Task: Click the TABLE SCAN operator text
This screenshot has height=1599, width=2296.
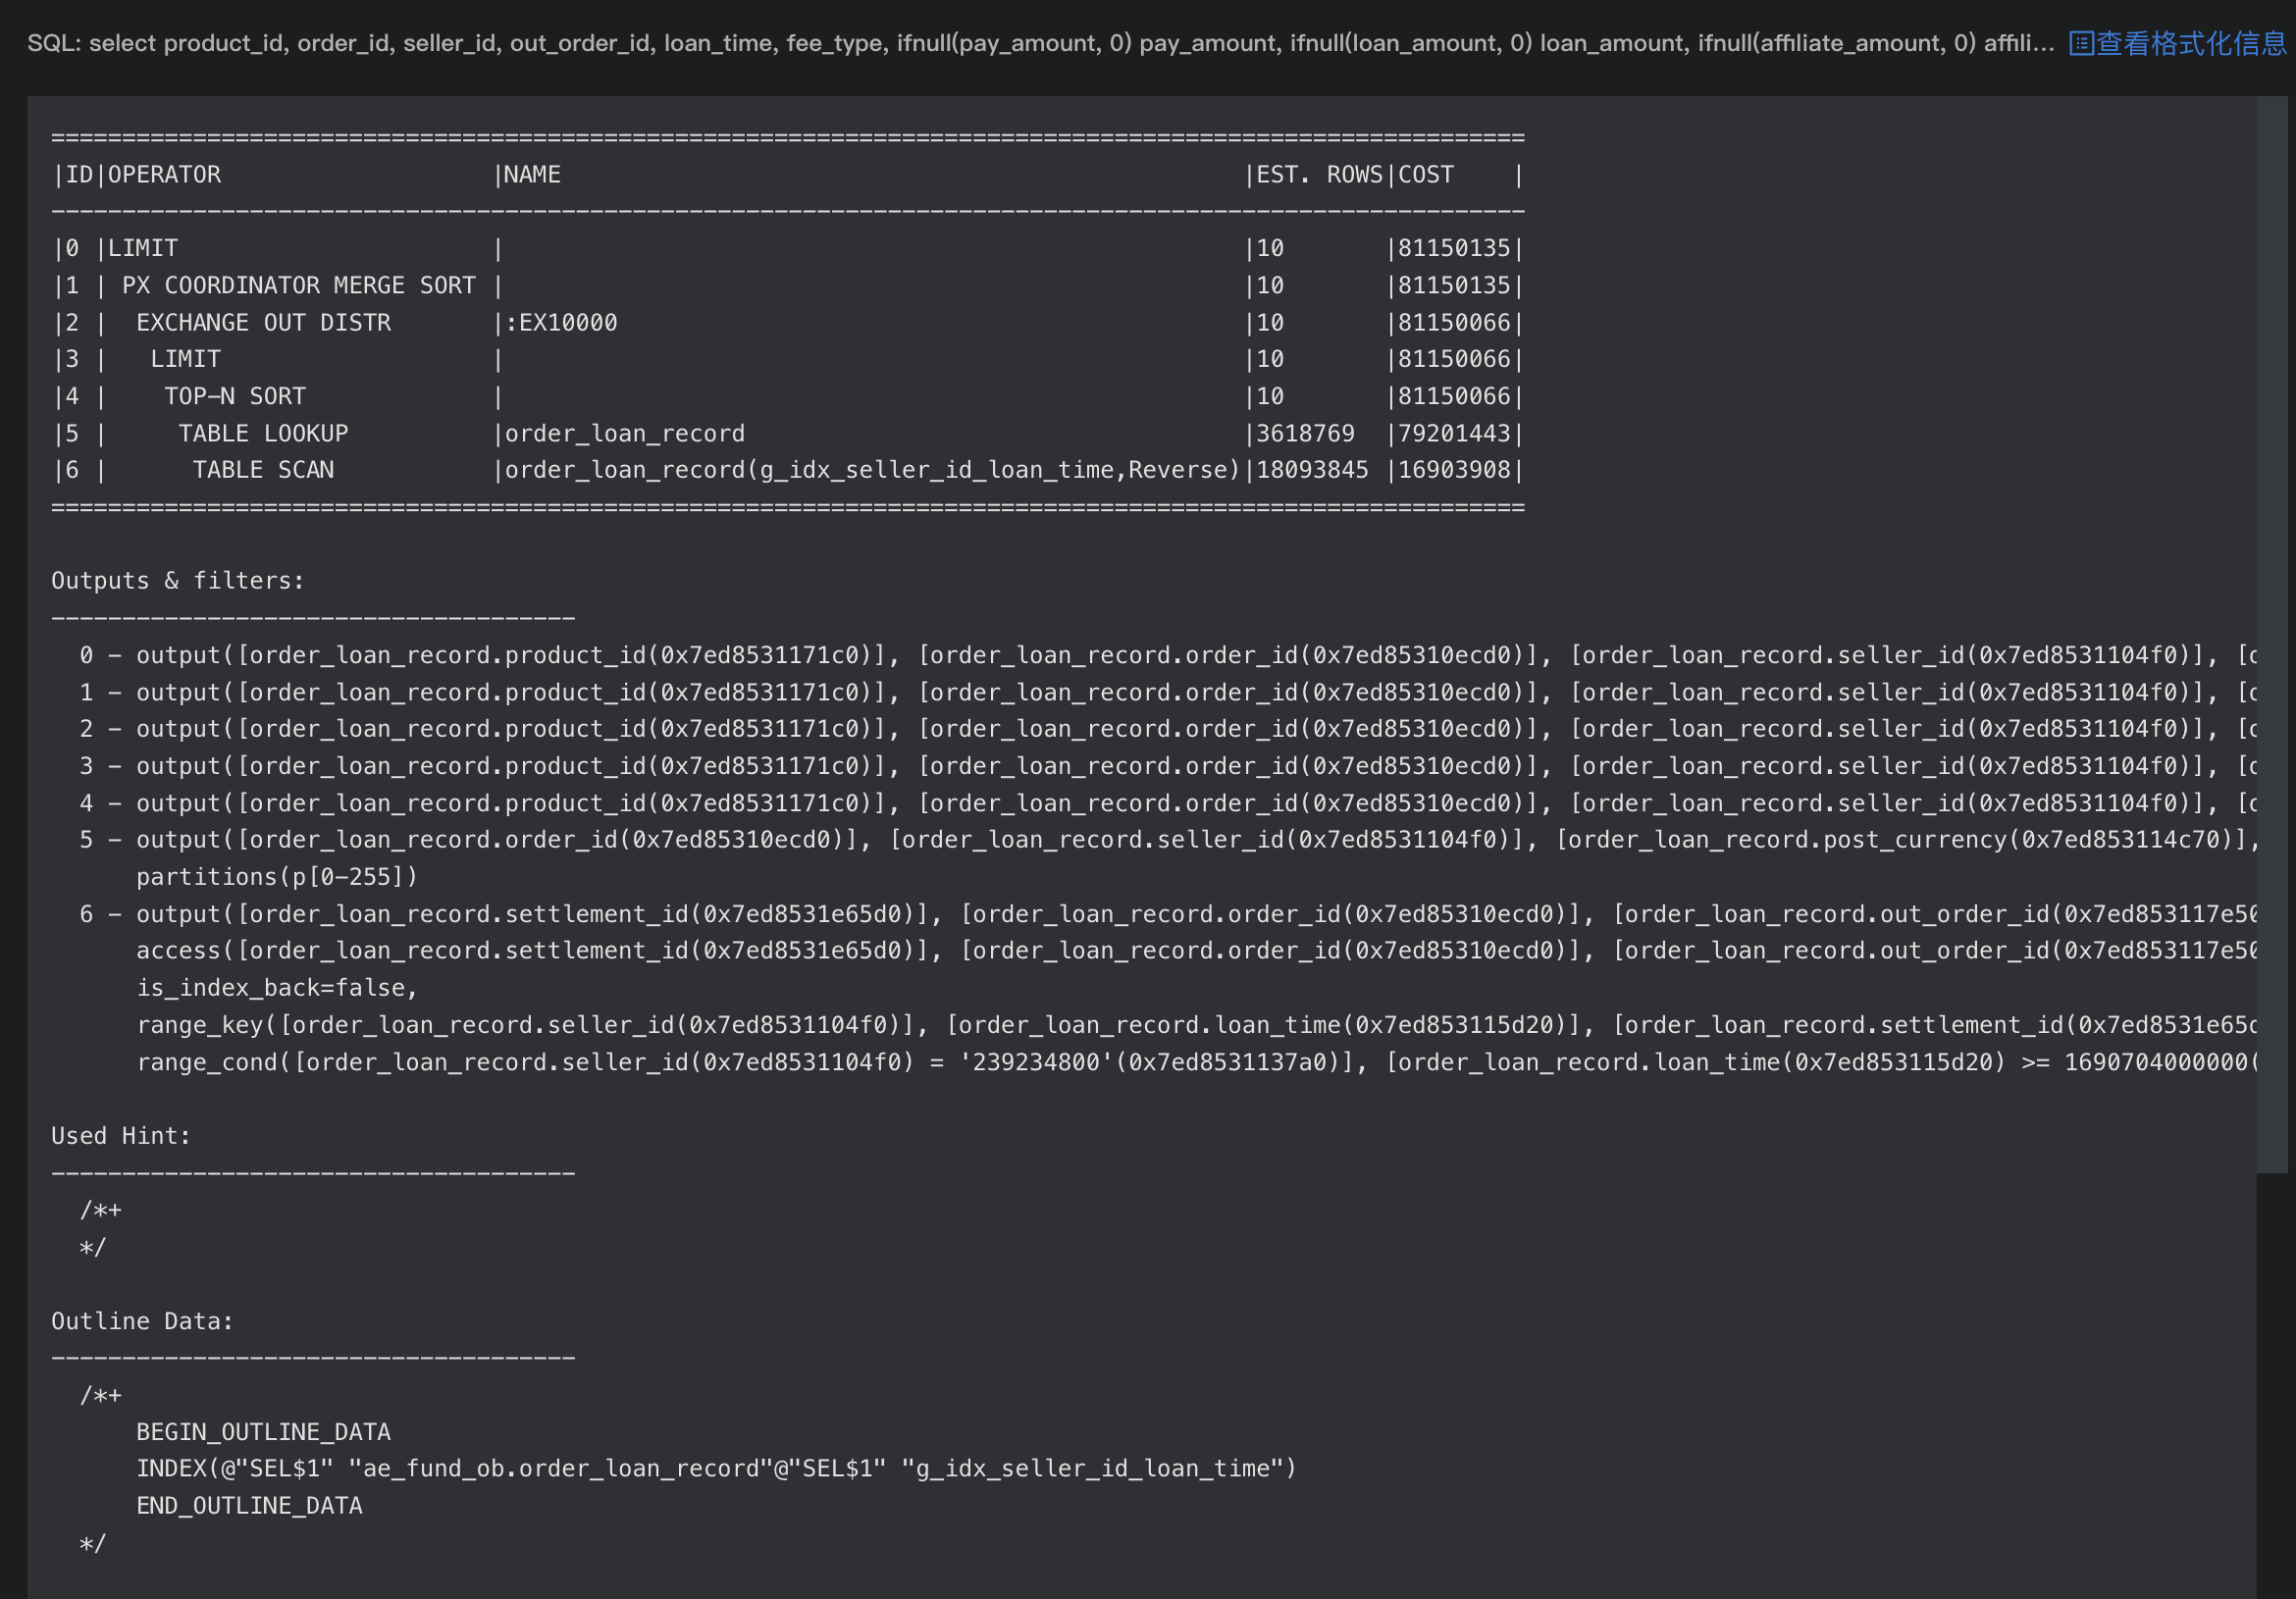Action: (263, 470)
